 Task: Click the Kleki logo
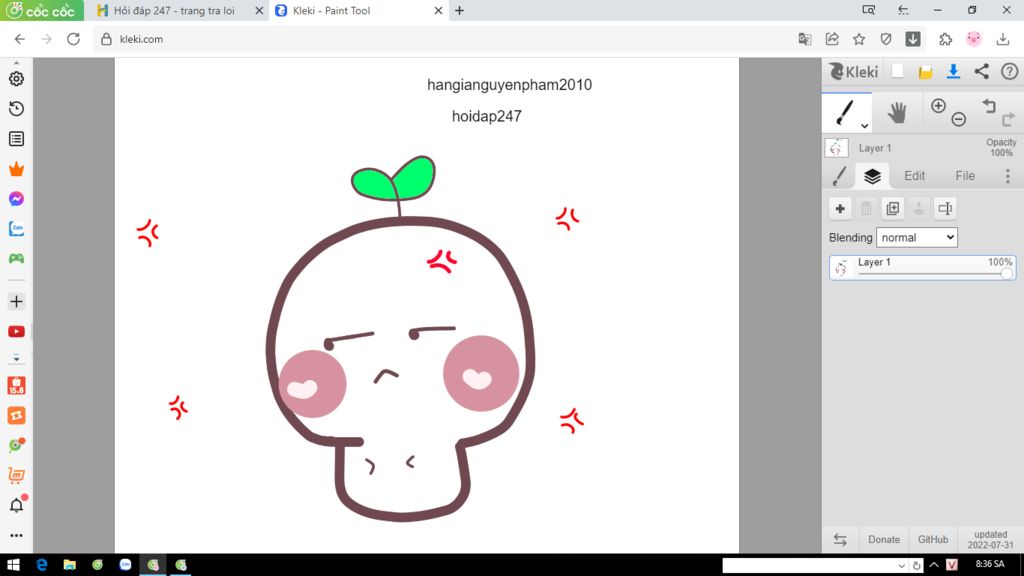click(x=854, y=71)
